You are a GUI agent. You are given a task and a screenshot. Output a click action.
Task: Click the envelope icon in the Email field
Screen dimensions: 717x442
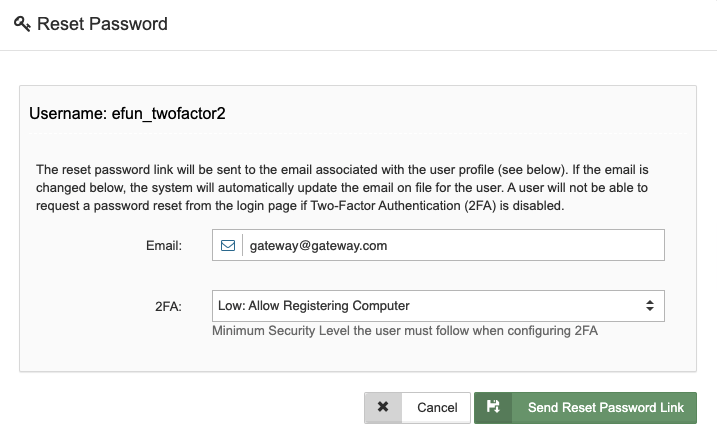[228, 246]
